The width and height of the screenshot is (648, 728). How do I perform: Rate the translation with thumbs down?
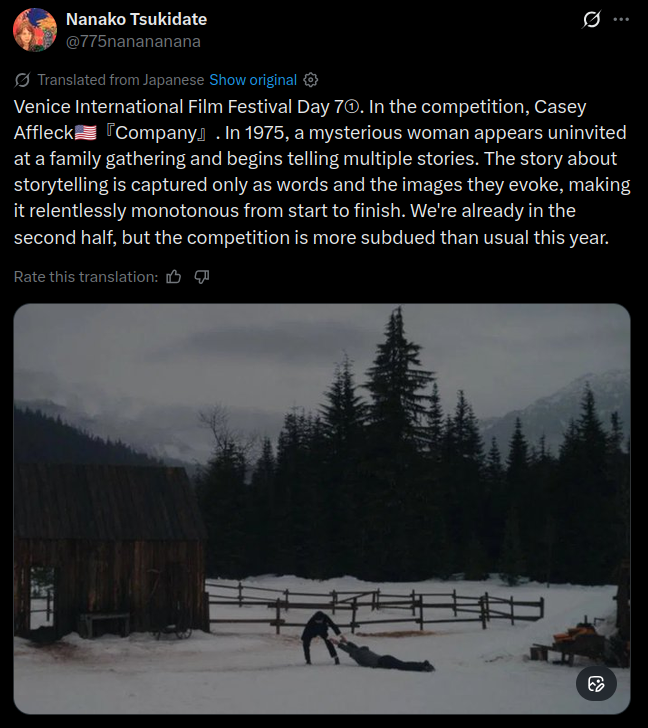(201, 277)
